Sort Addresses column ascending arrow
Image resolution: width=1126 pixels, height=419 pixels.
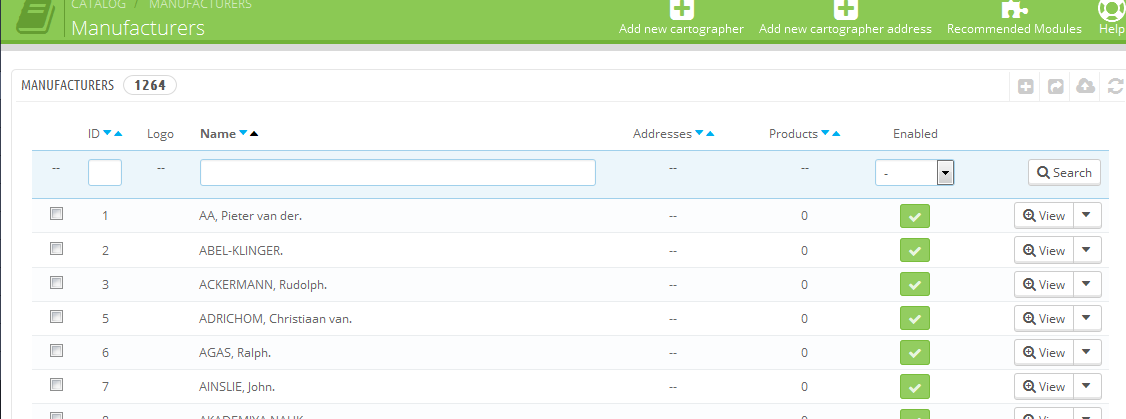click(x=710, y=134)
